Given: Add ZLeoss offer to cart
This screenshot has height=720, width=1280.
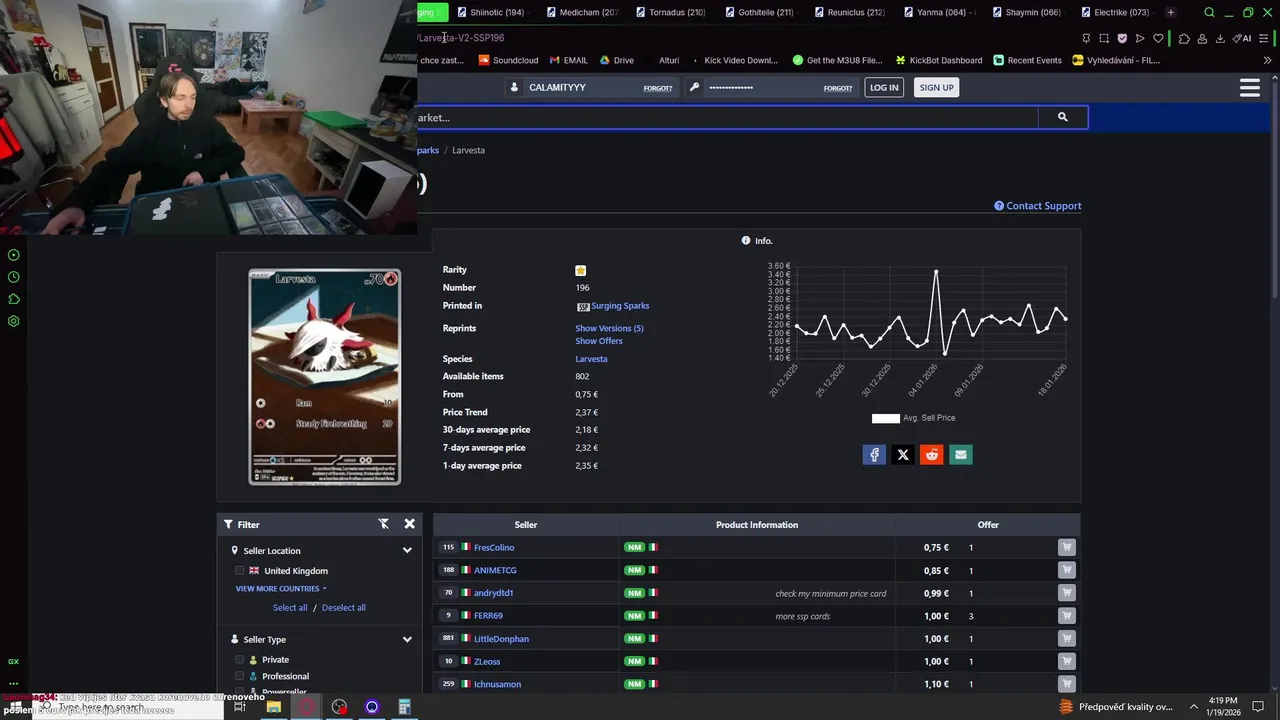Looking at the screenshot, I should (1067, 661).
